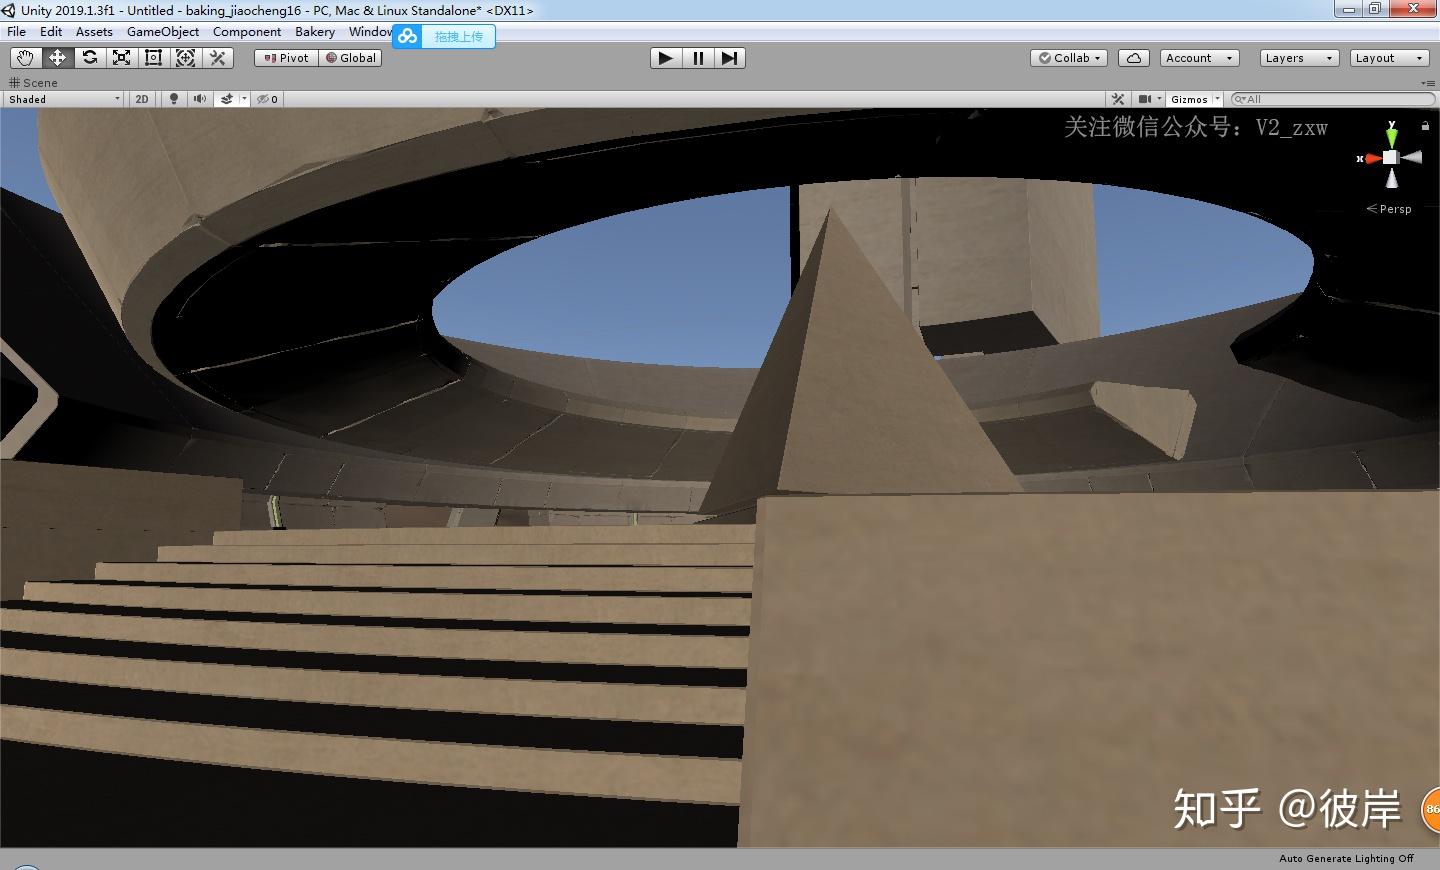Click the gray right-side gizmo cone
Screen dimensions: 1440x870
(x=1411, y=157)
